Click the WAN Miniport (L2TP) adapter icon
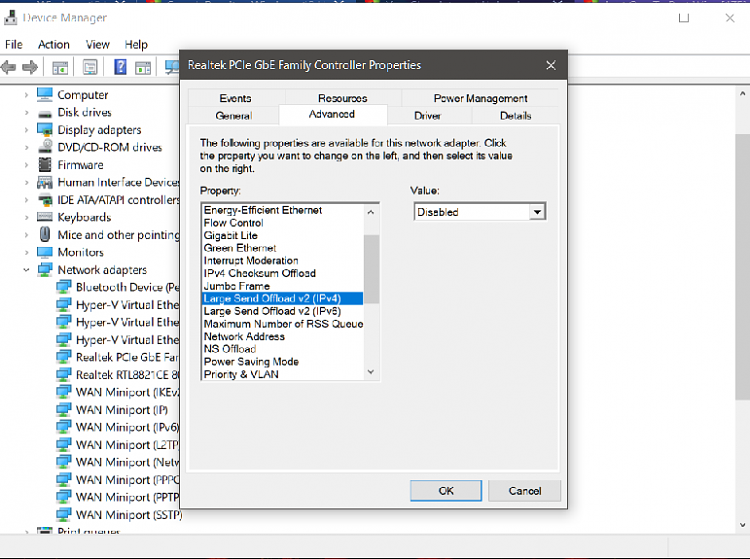Viewport: 750px width, 559px height. pos(63,445)
